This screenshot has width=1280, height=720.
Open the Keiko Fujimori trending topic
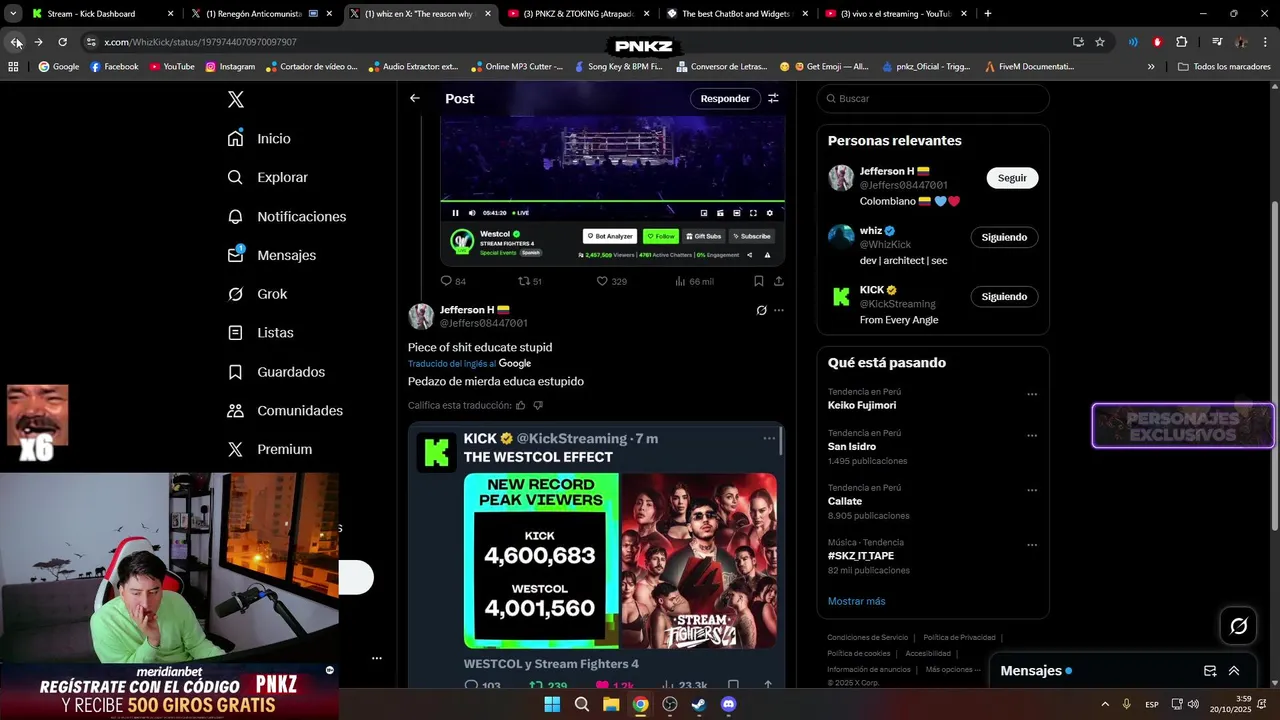(862, 405)
